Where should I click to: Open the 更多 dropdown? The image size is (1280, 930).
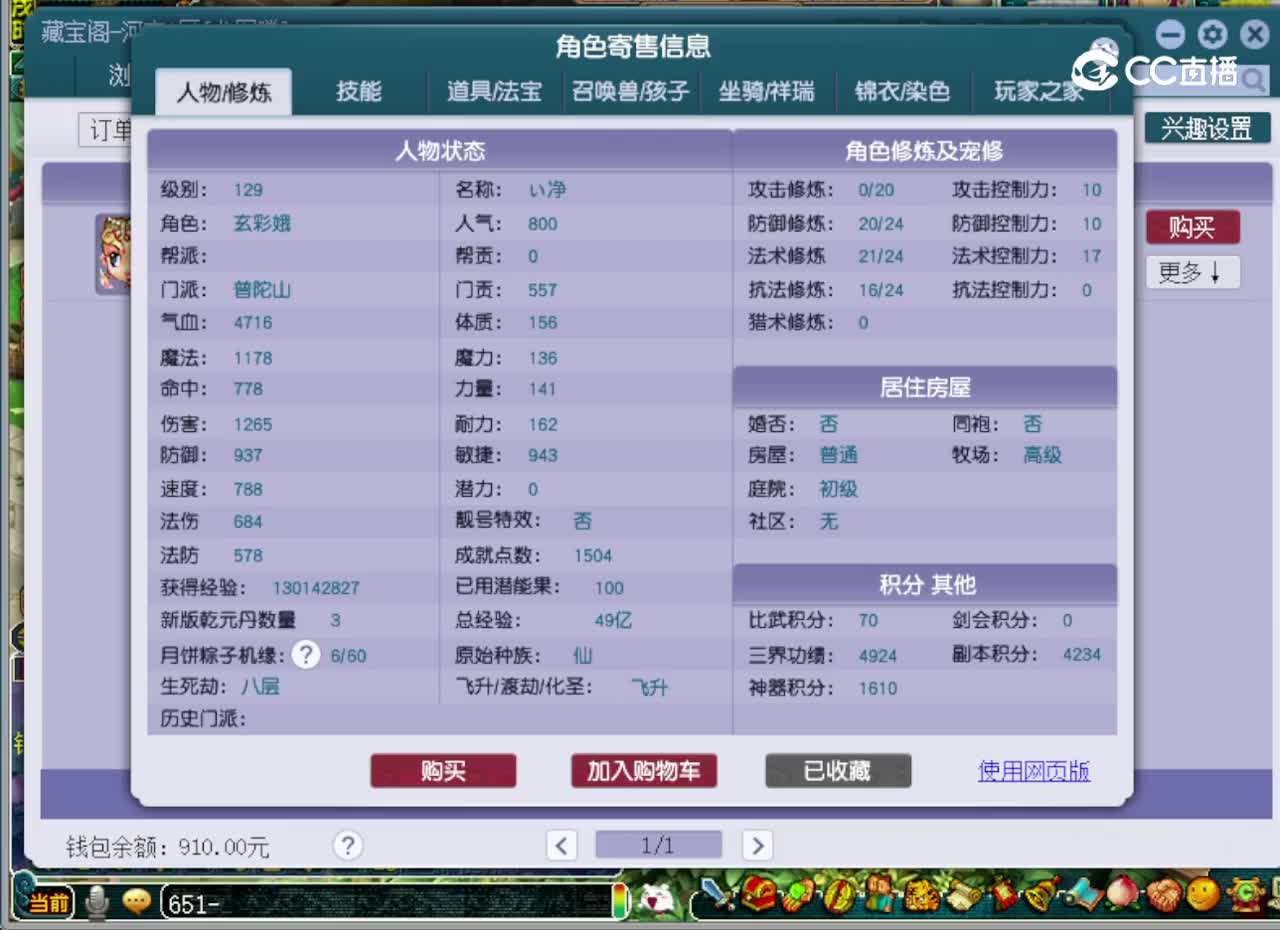1192,272
